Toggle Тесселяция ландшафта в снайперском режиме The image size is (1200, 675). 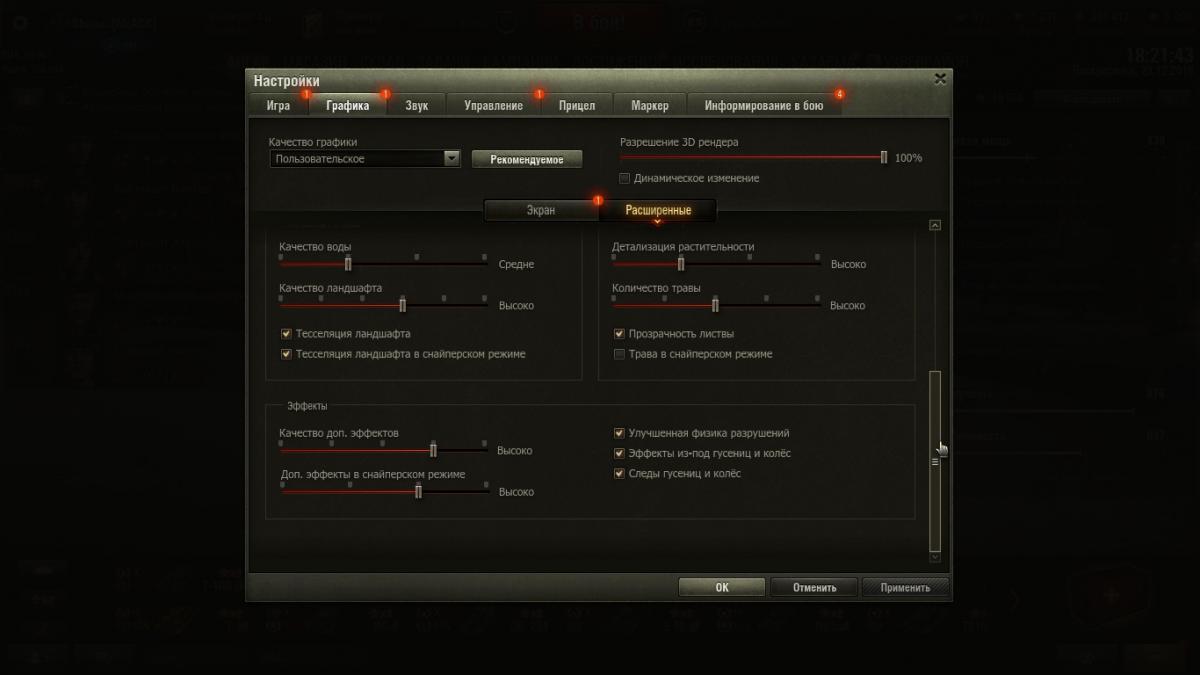tap(286, 354)
